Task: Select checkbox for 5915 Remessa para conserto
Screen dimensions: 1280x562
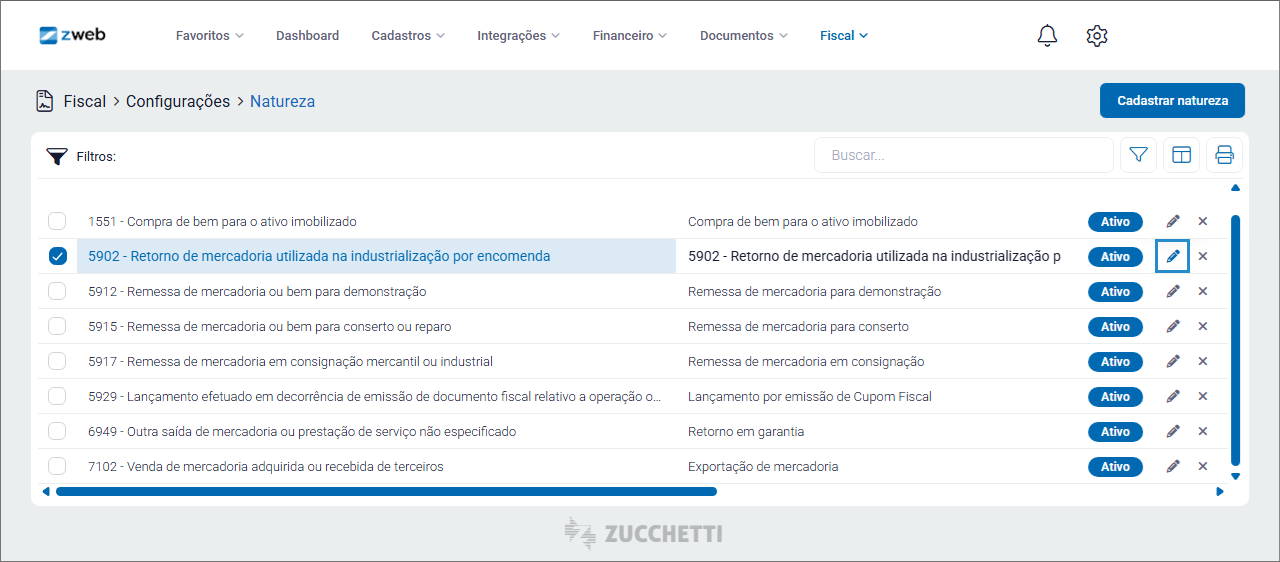Action: click(x=57, y=326)
